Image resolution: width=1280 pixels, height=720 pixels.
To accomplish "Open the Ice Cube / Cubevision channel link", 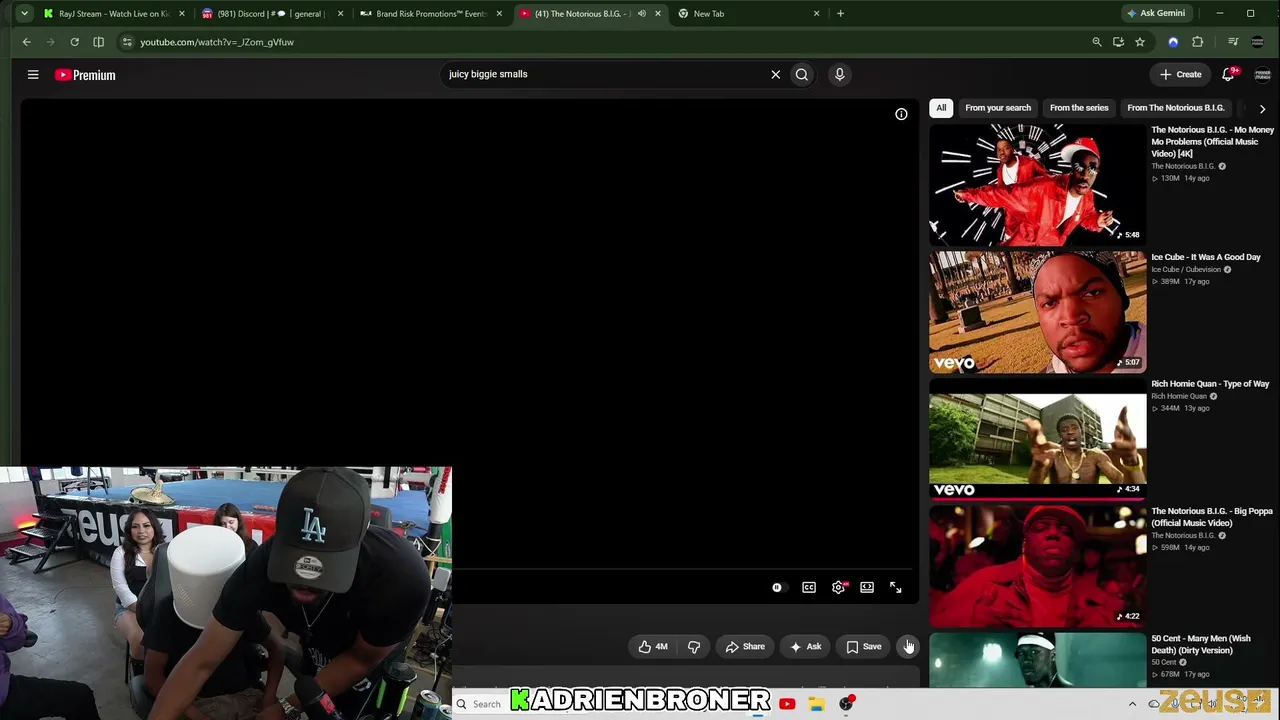I will coord(1186,269).
